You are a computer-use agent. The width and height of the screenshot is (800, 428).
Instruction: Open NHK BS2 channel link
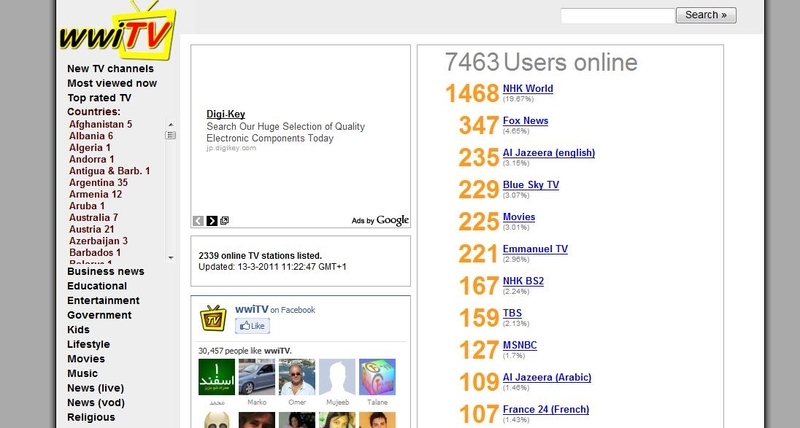523,282
